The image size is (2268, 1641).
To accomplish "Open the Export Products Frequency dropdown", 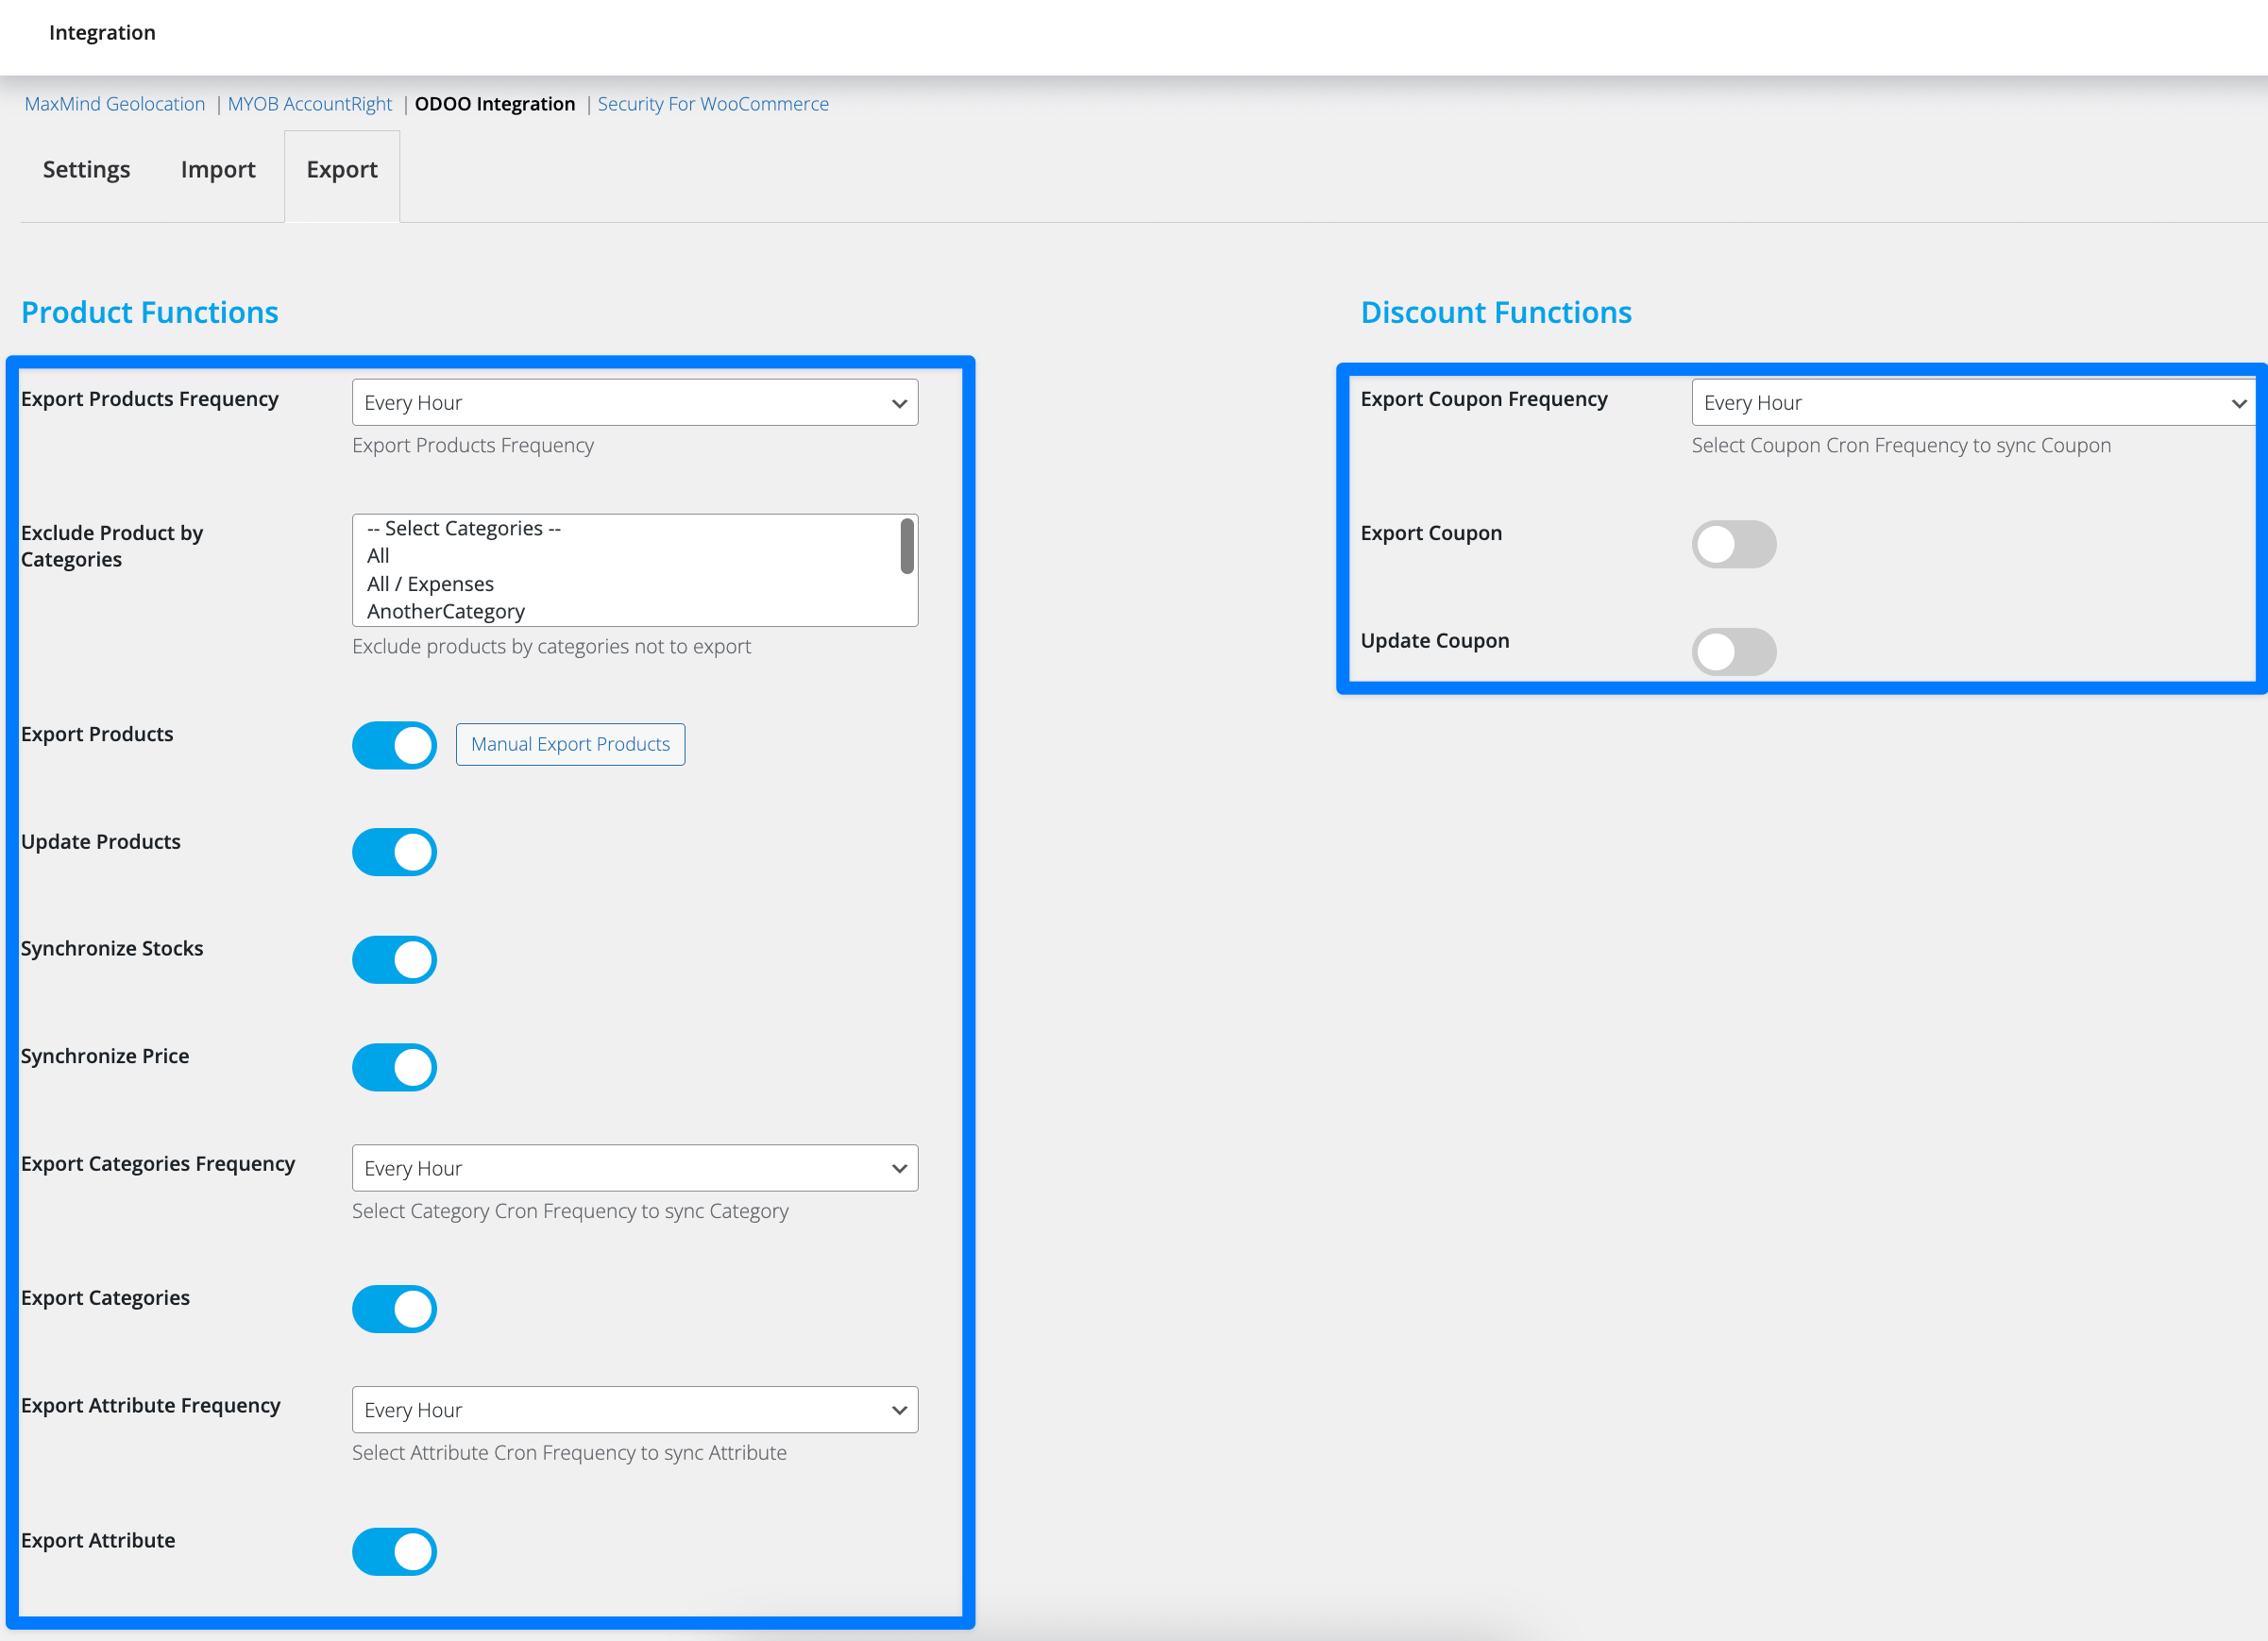I will click(x=634, y=402).
